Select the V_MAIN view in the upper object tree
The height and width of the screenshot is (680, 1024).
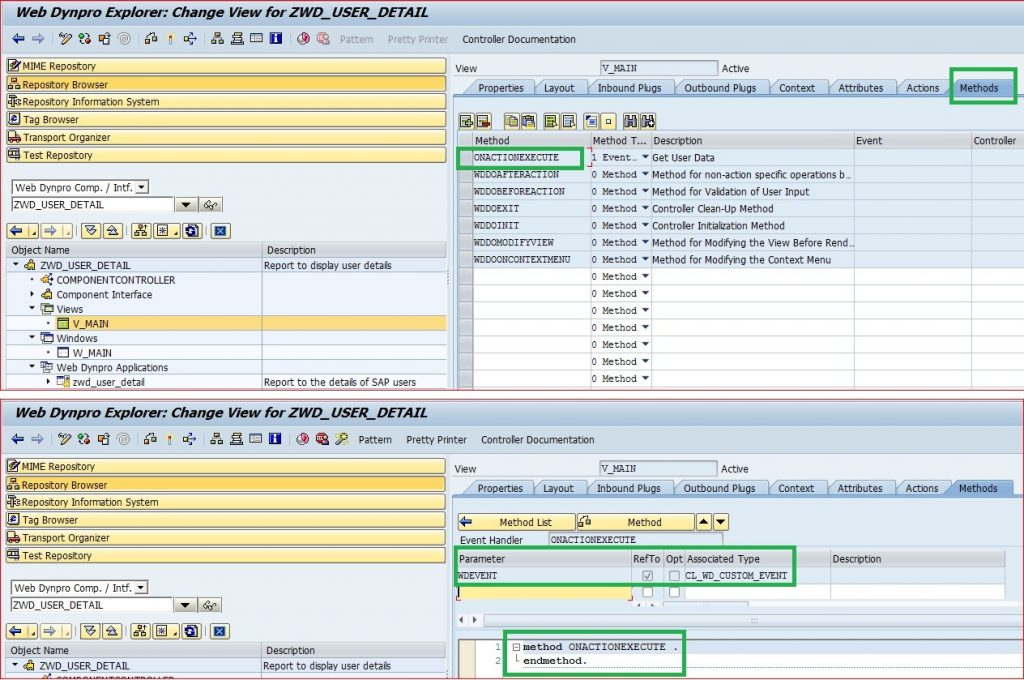(x=91, y=323)
